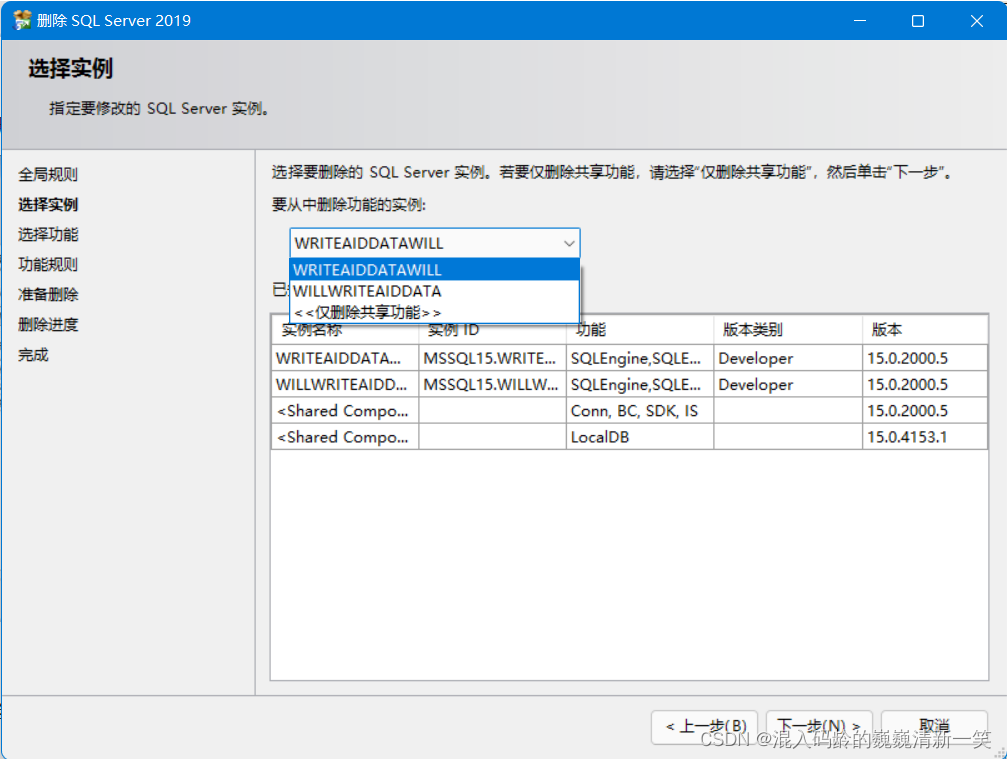
Task: Minimize the 删除 SQL Server 2019 window
Action: coord(860,21)
